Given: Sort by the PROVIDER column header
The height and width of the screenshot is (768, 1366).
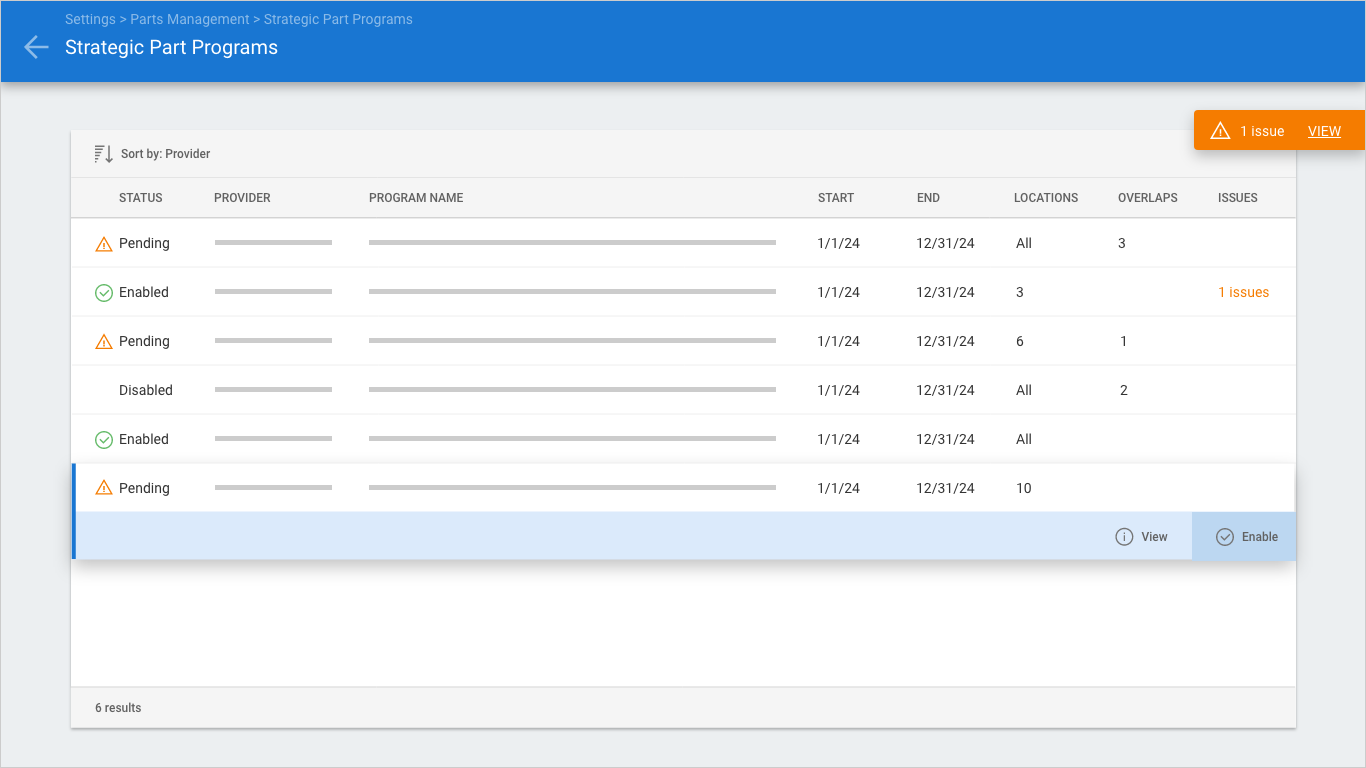Looking at the screenshot, I should [242, 198].
